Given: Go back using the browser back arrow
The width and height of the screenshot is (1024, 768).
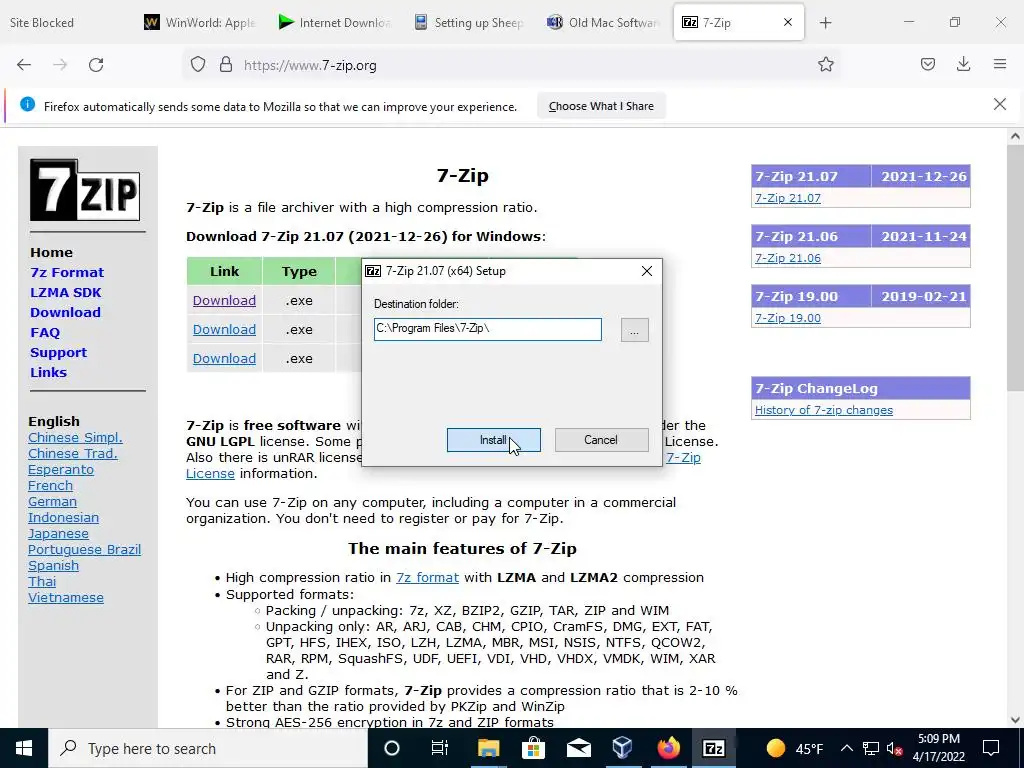Looking at the screenshot, I should click(24, 65).
